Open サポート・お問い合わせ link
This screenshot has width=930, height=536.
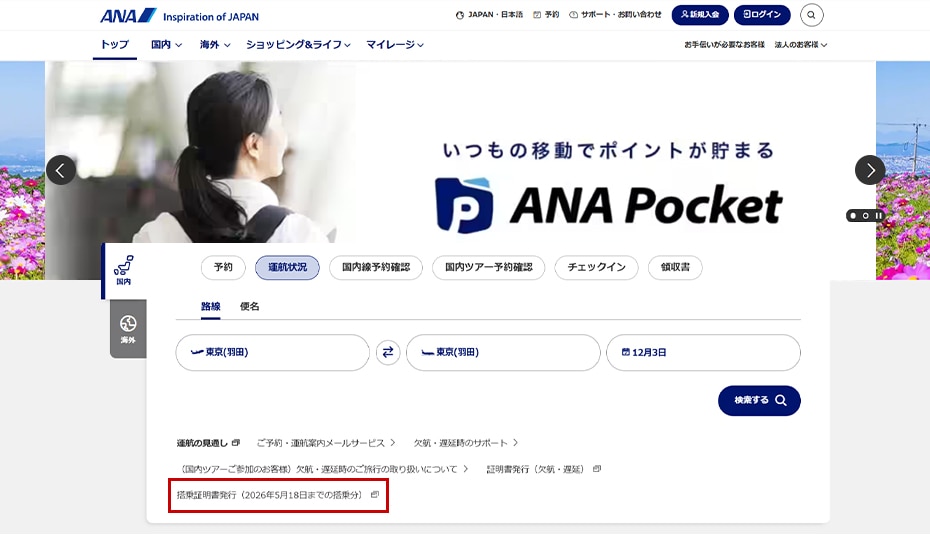pyautogui.click(x=615, y=15)
